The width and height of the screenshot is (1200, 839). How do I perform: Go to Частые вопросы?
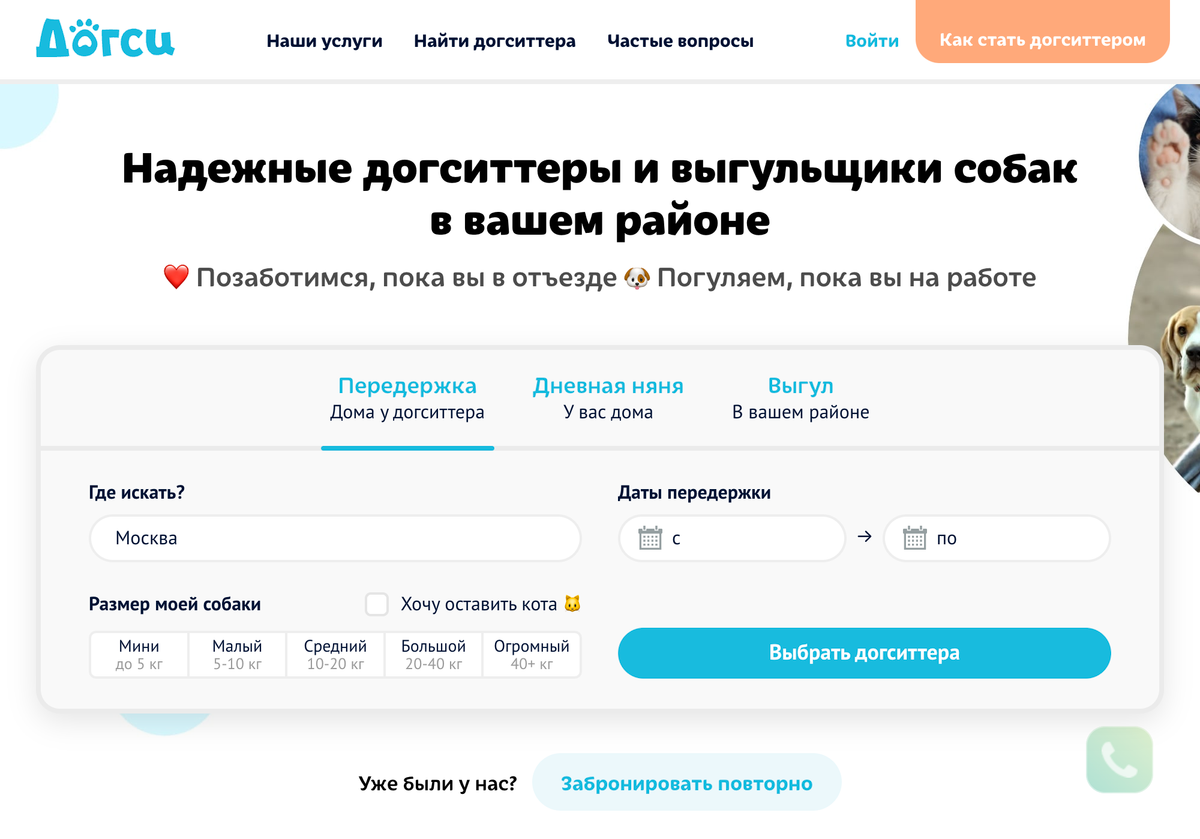680,41
